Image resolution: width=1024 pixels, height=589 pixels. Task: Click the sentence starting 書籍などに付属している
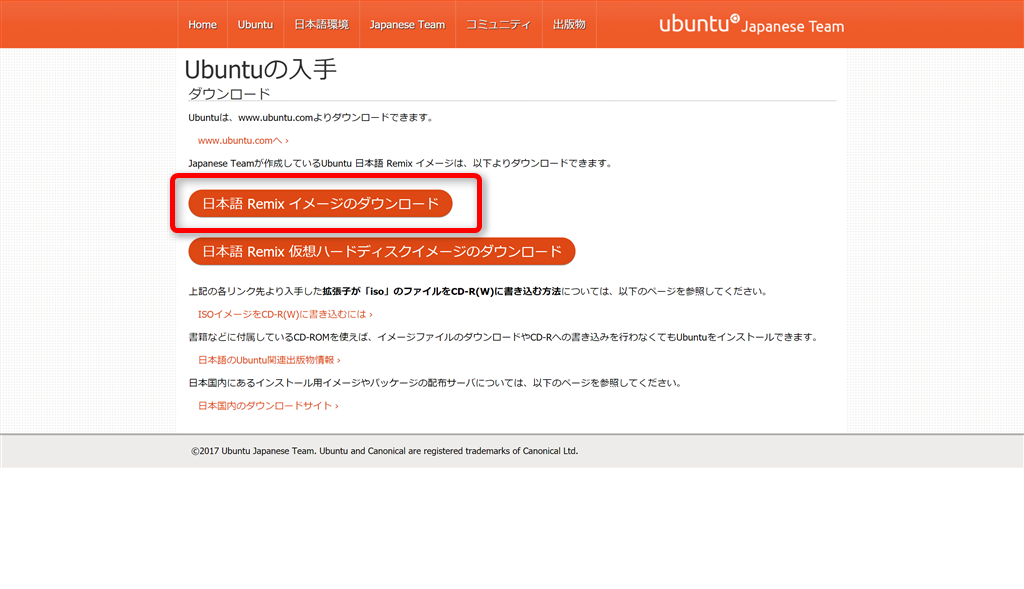point(504,337)
